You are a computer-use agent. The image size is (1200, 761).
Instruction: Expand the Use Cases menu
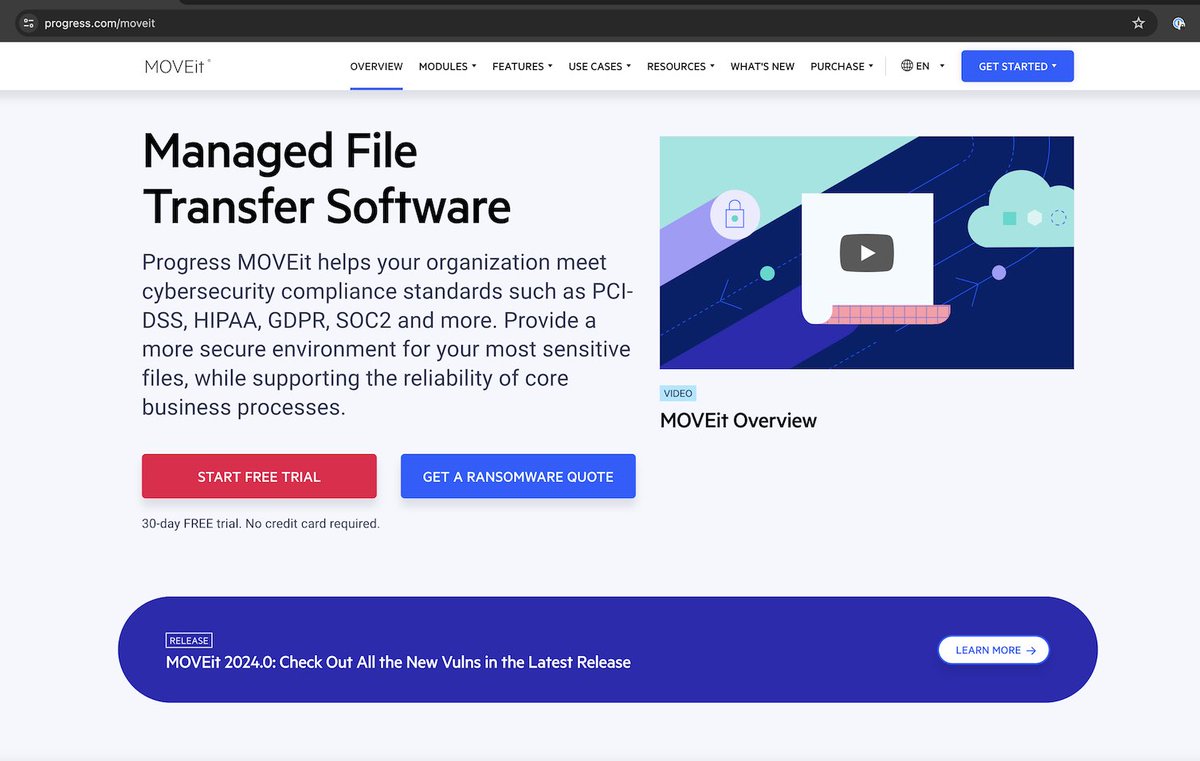click(x=600, y=66)
